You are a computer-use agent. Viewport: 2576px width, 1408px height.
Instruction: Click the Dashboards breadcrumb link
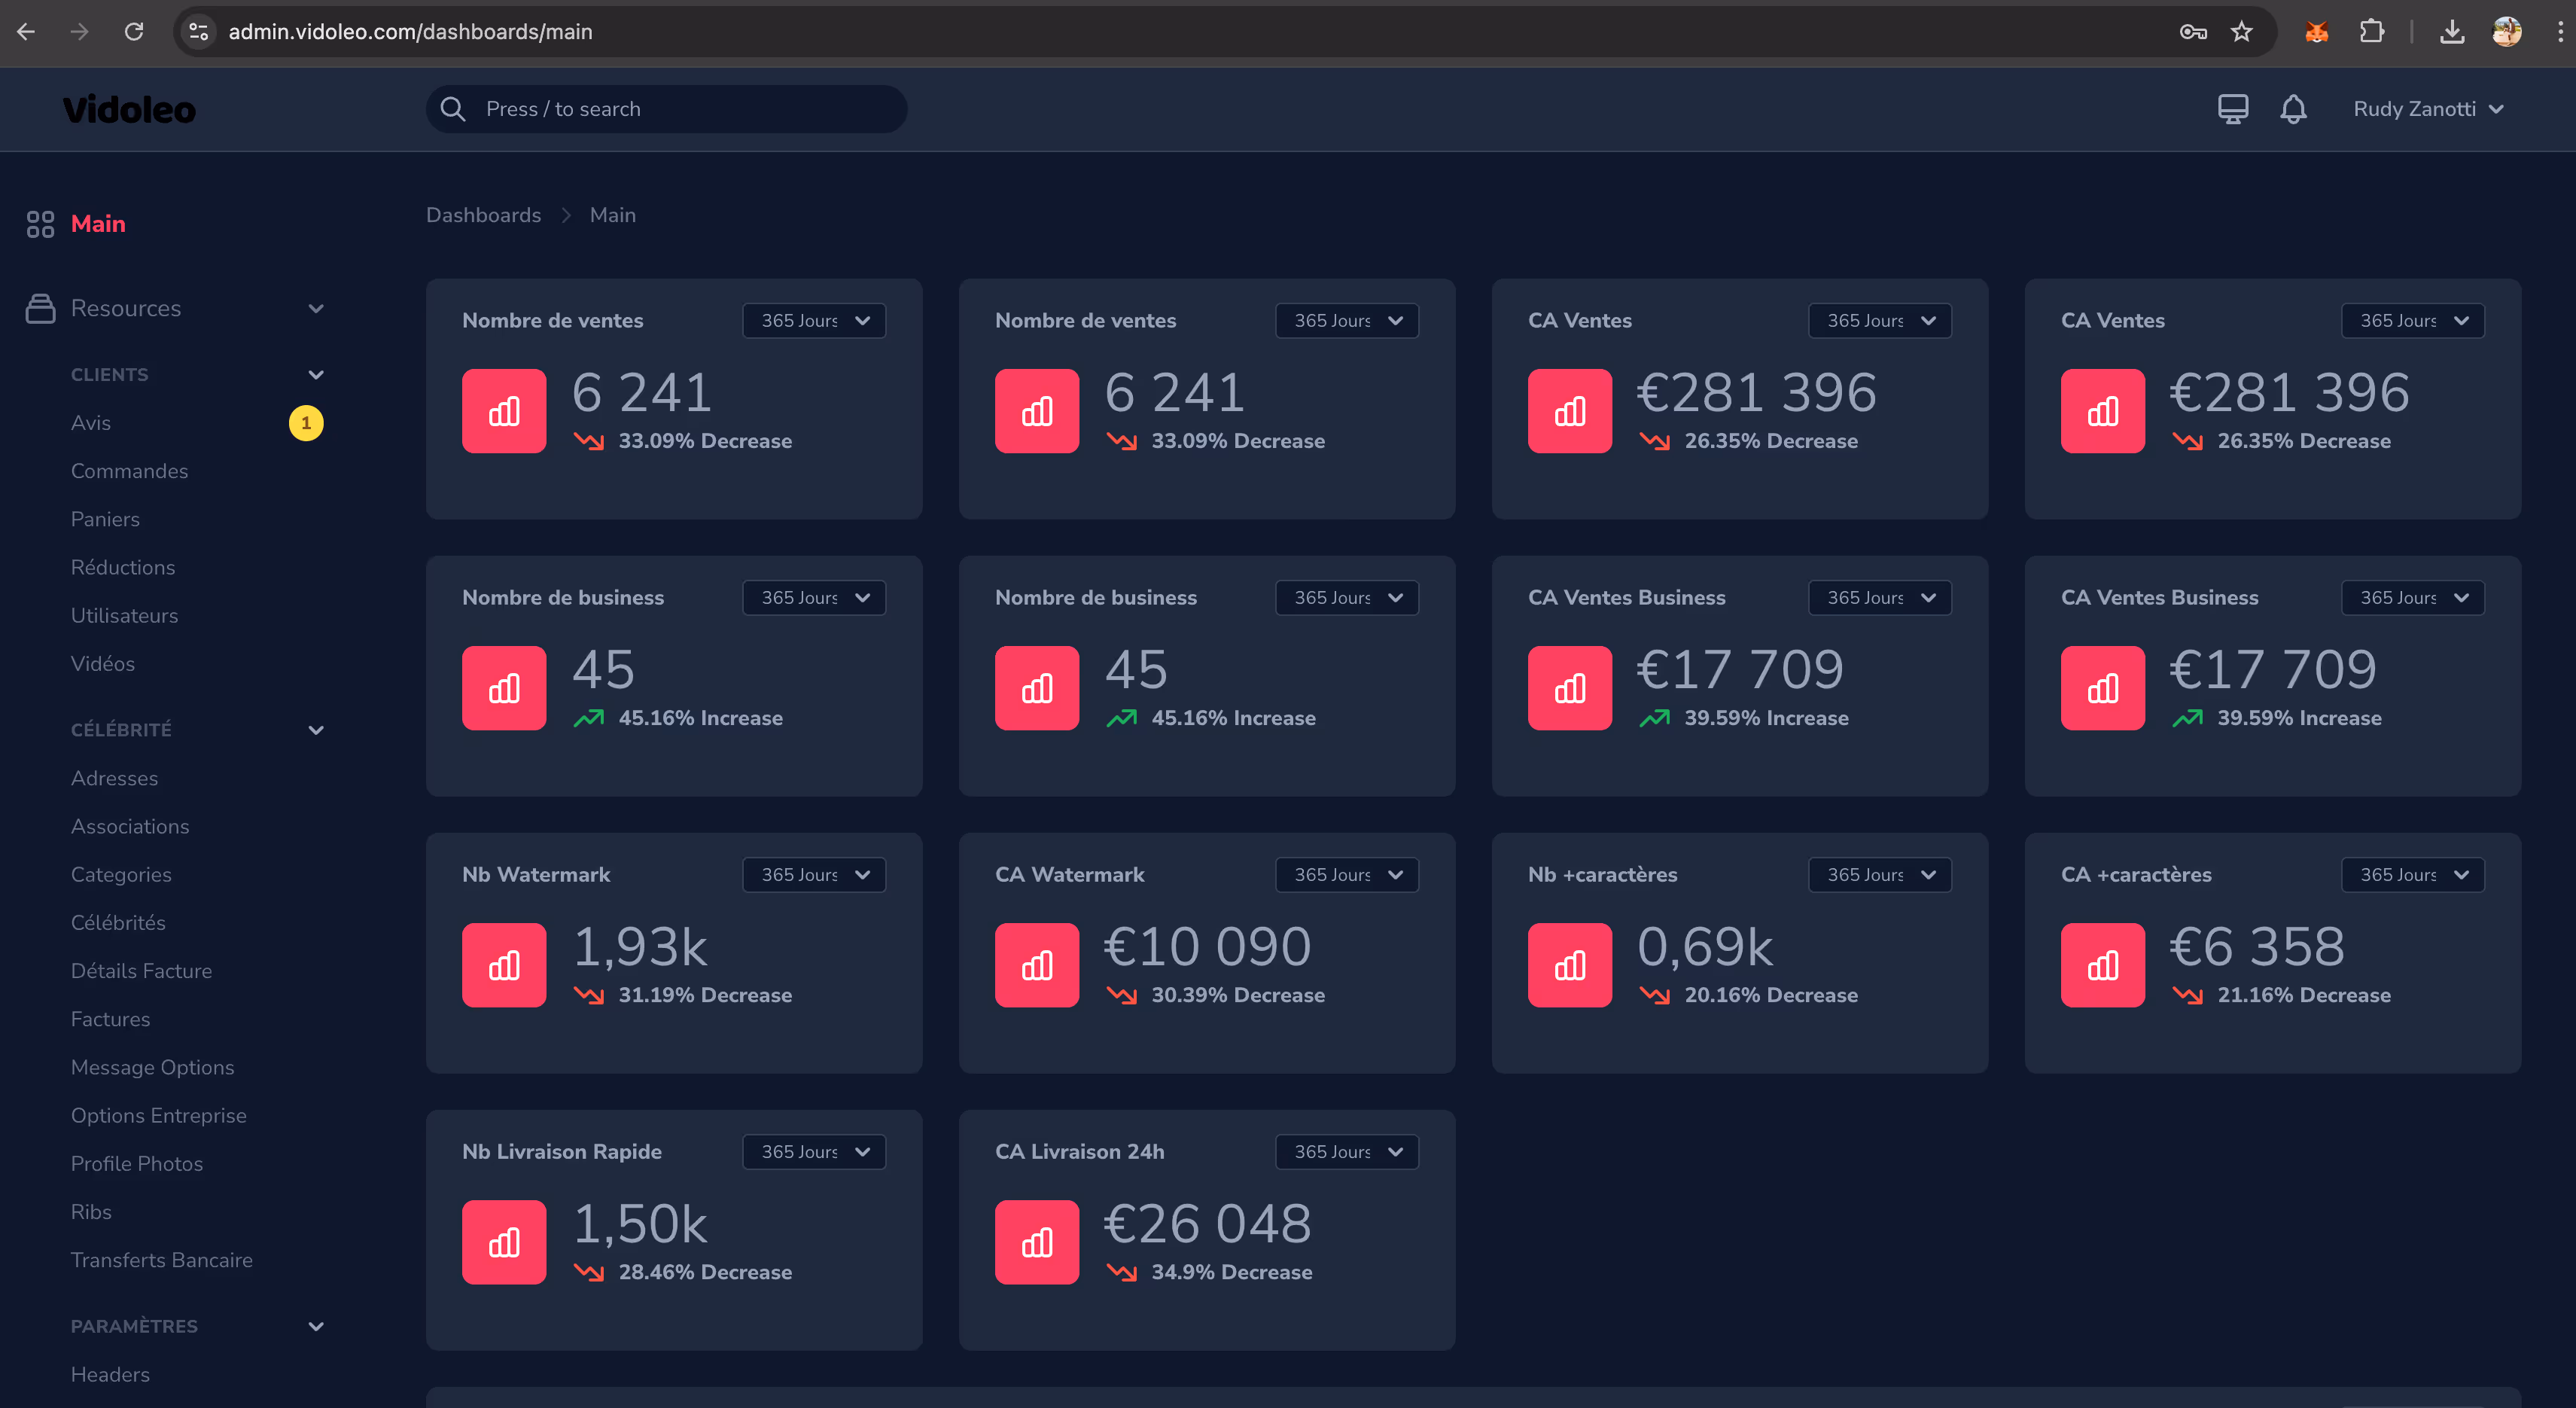tap(483, 215)
